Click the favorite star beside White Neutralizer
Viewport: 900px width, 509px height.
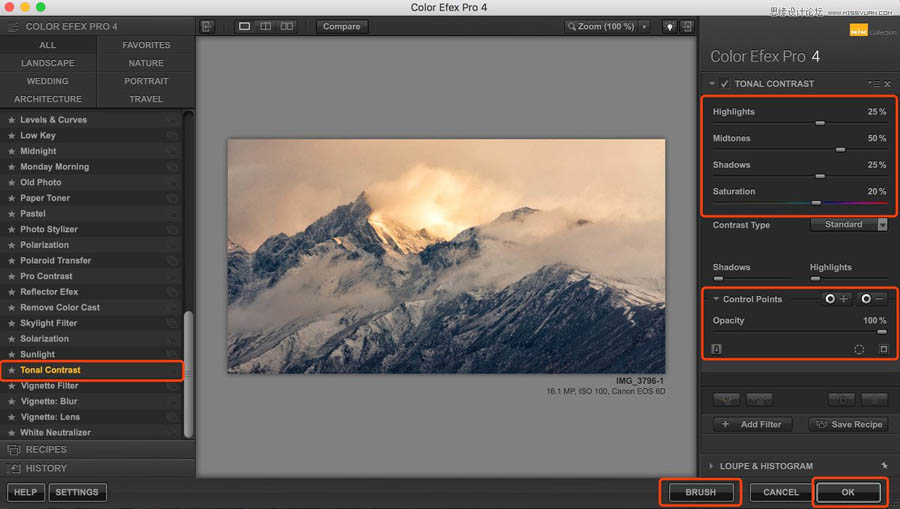[11, 433]
